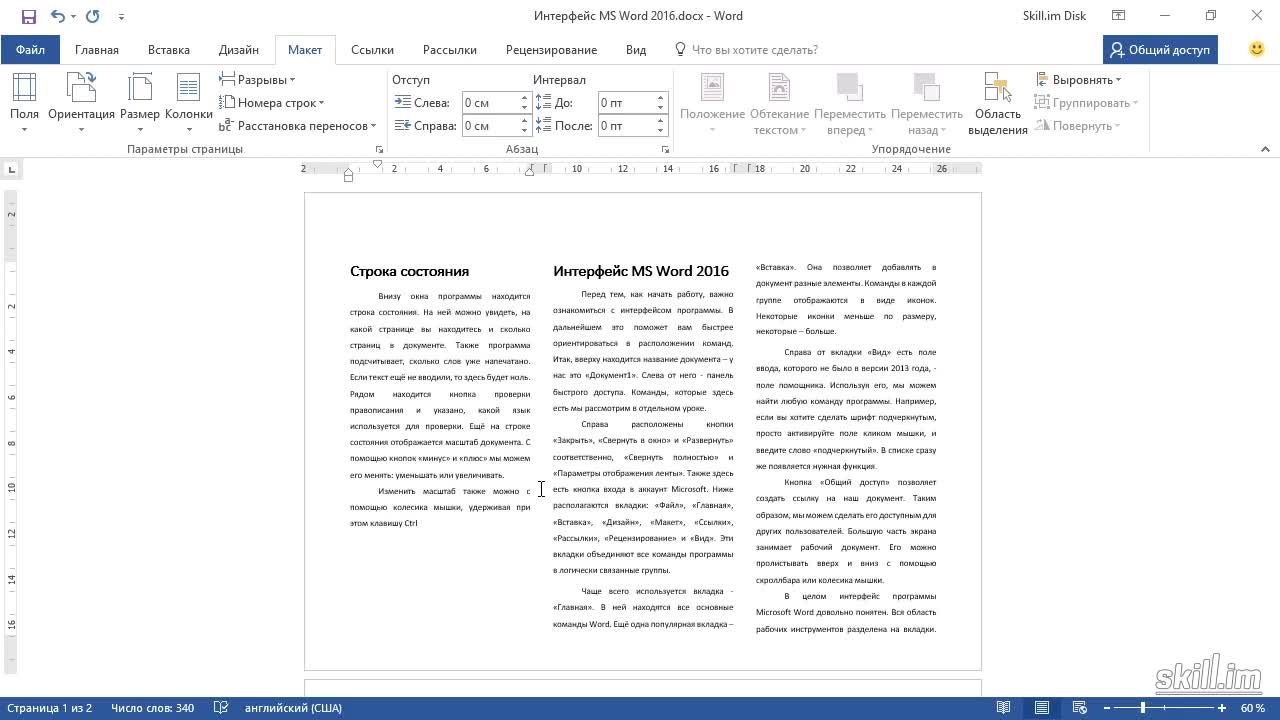Open the Абзац dialog launcher
The image size is (1280, 720).
[x=666, y=149]
